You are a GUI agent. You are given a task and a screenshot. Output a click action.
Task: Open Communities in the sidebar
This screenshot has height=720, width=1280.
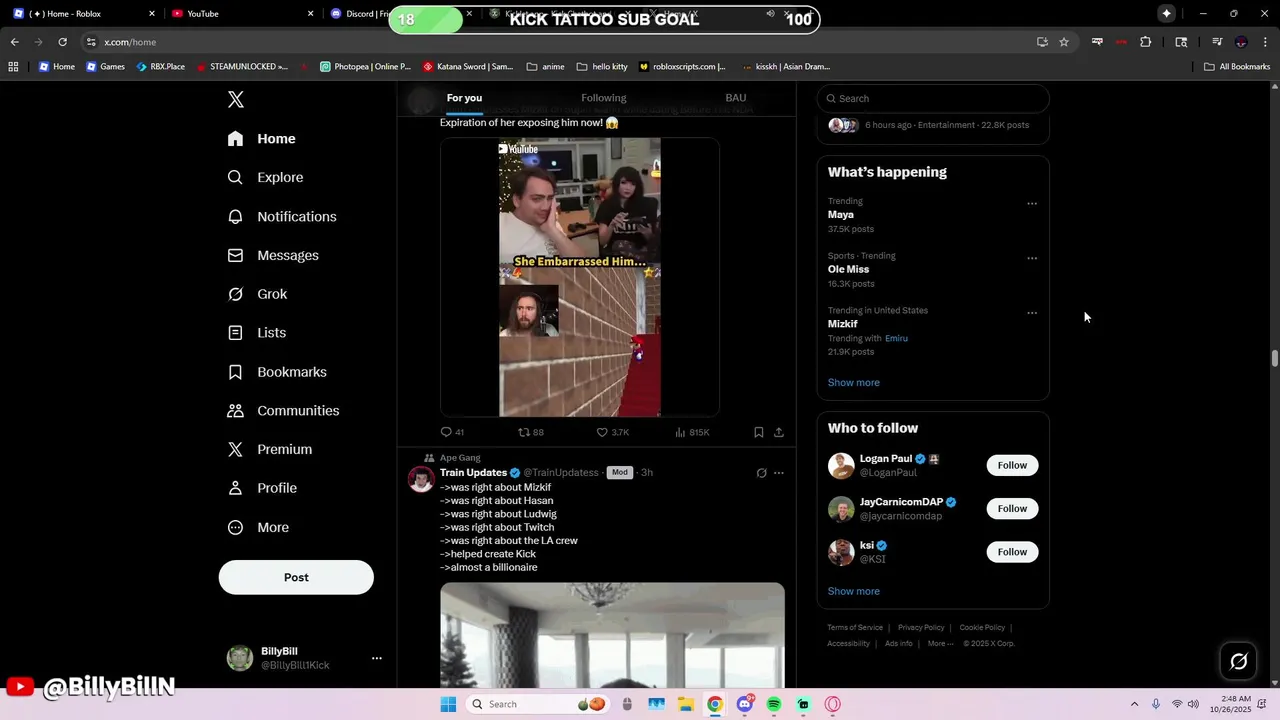283,411
